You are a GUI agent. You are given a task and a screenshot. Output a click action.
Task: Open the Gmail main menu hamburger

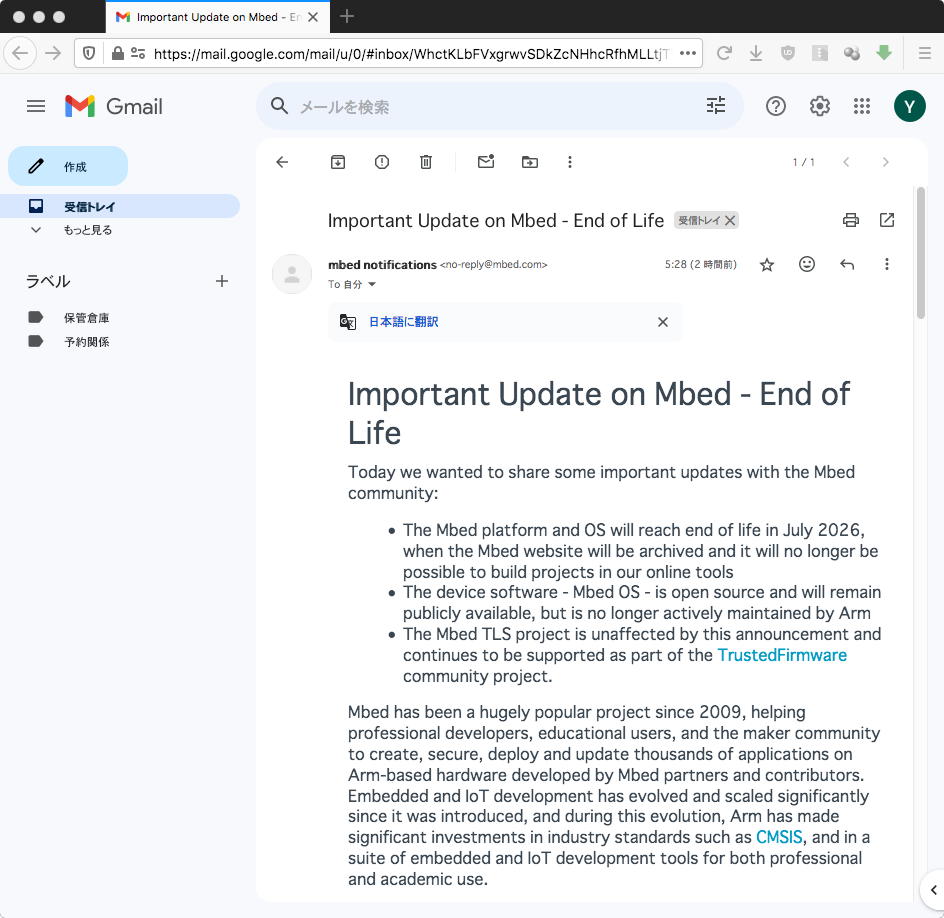point(36,107)
